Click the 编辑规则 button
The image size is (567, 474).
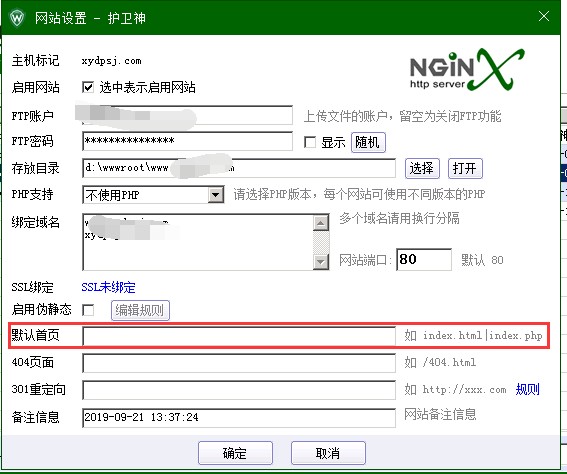pos(140,310)
